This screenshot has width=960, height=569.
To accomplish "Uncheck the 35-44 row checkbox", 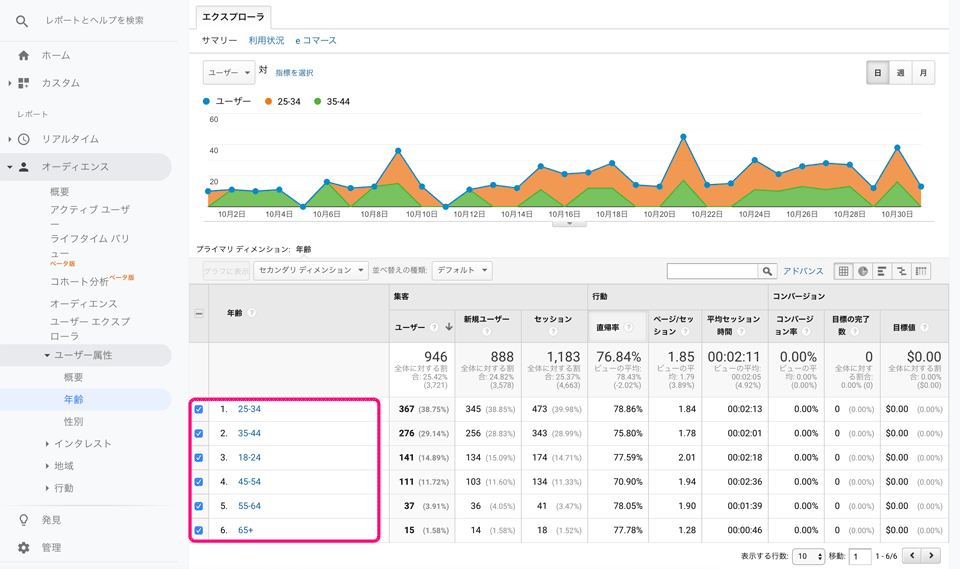I will click(x=199, y=434).
